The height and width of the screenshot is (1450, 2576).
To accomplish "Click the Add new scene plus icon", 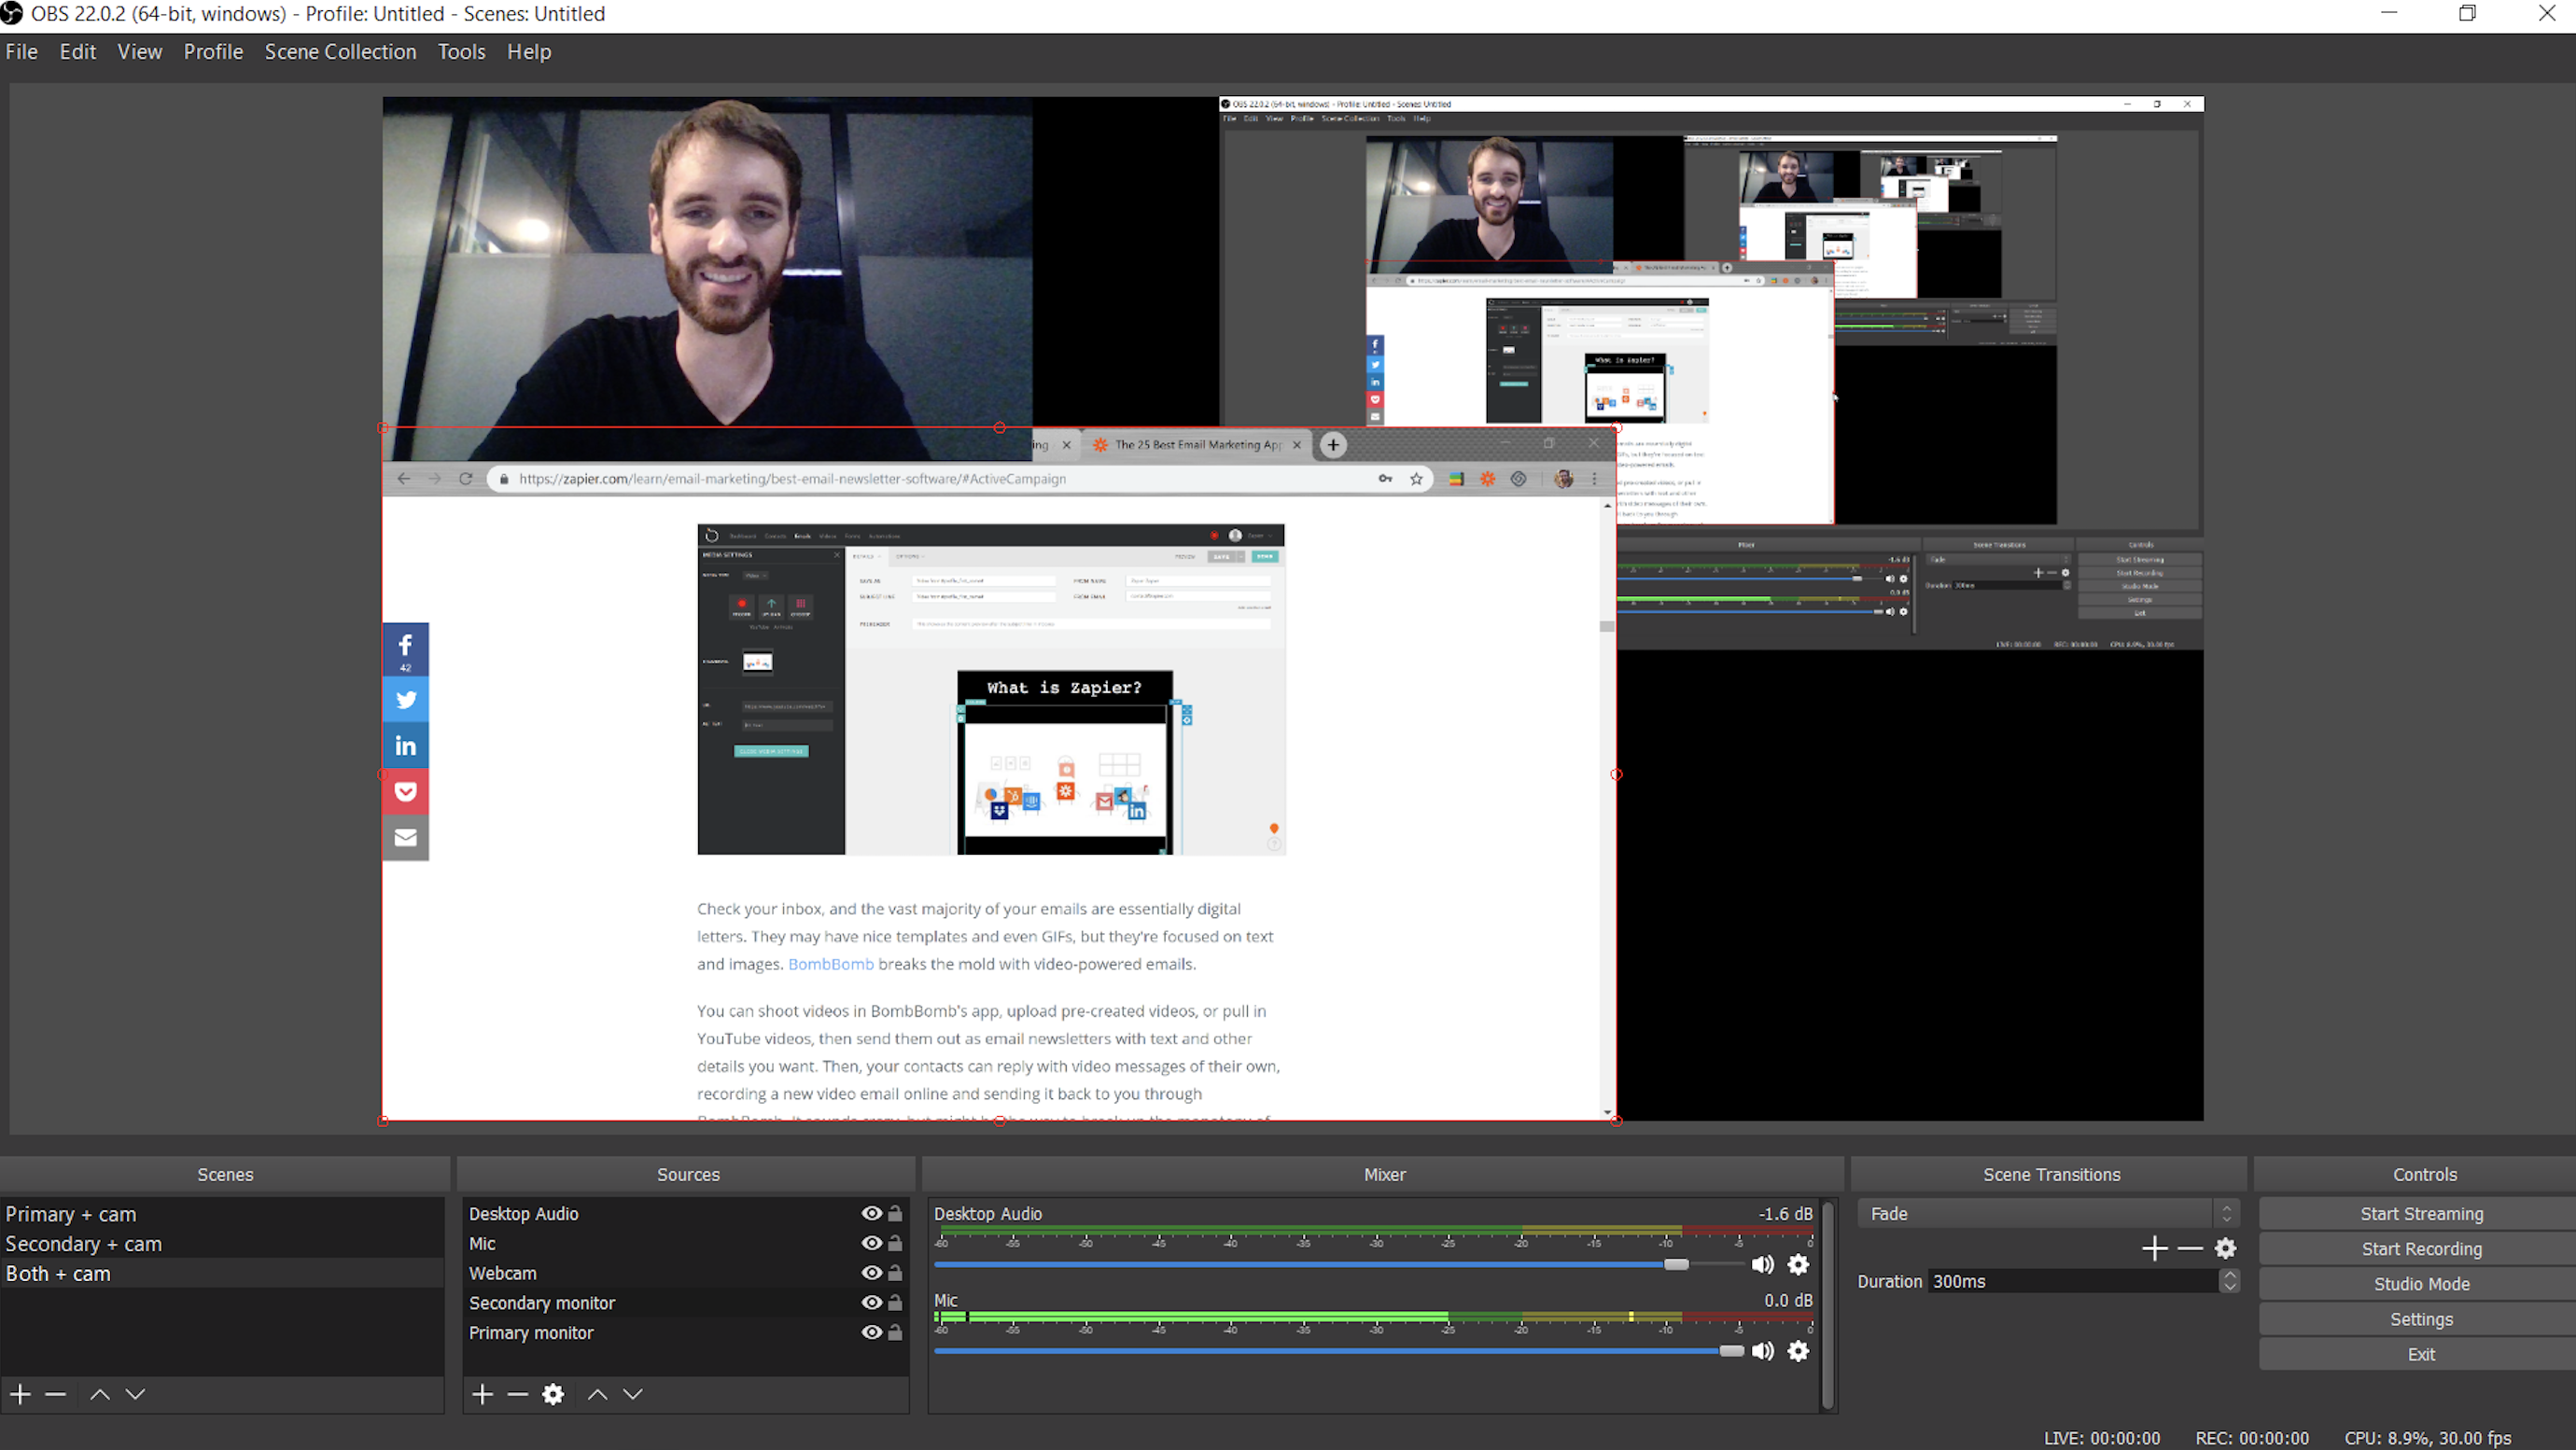I will click(20, 1393).
